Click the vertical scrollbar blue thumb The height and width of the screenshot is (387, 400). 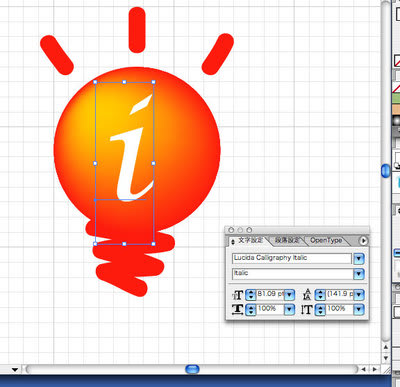[x=386, y=171]
